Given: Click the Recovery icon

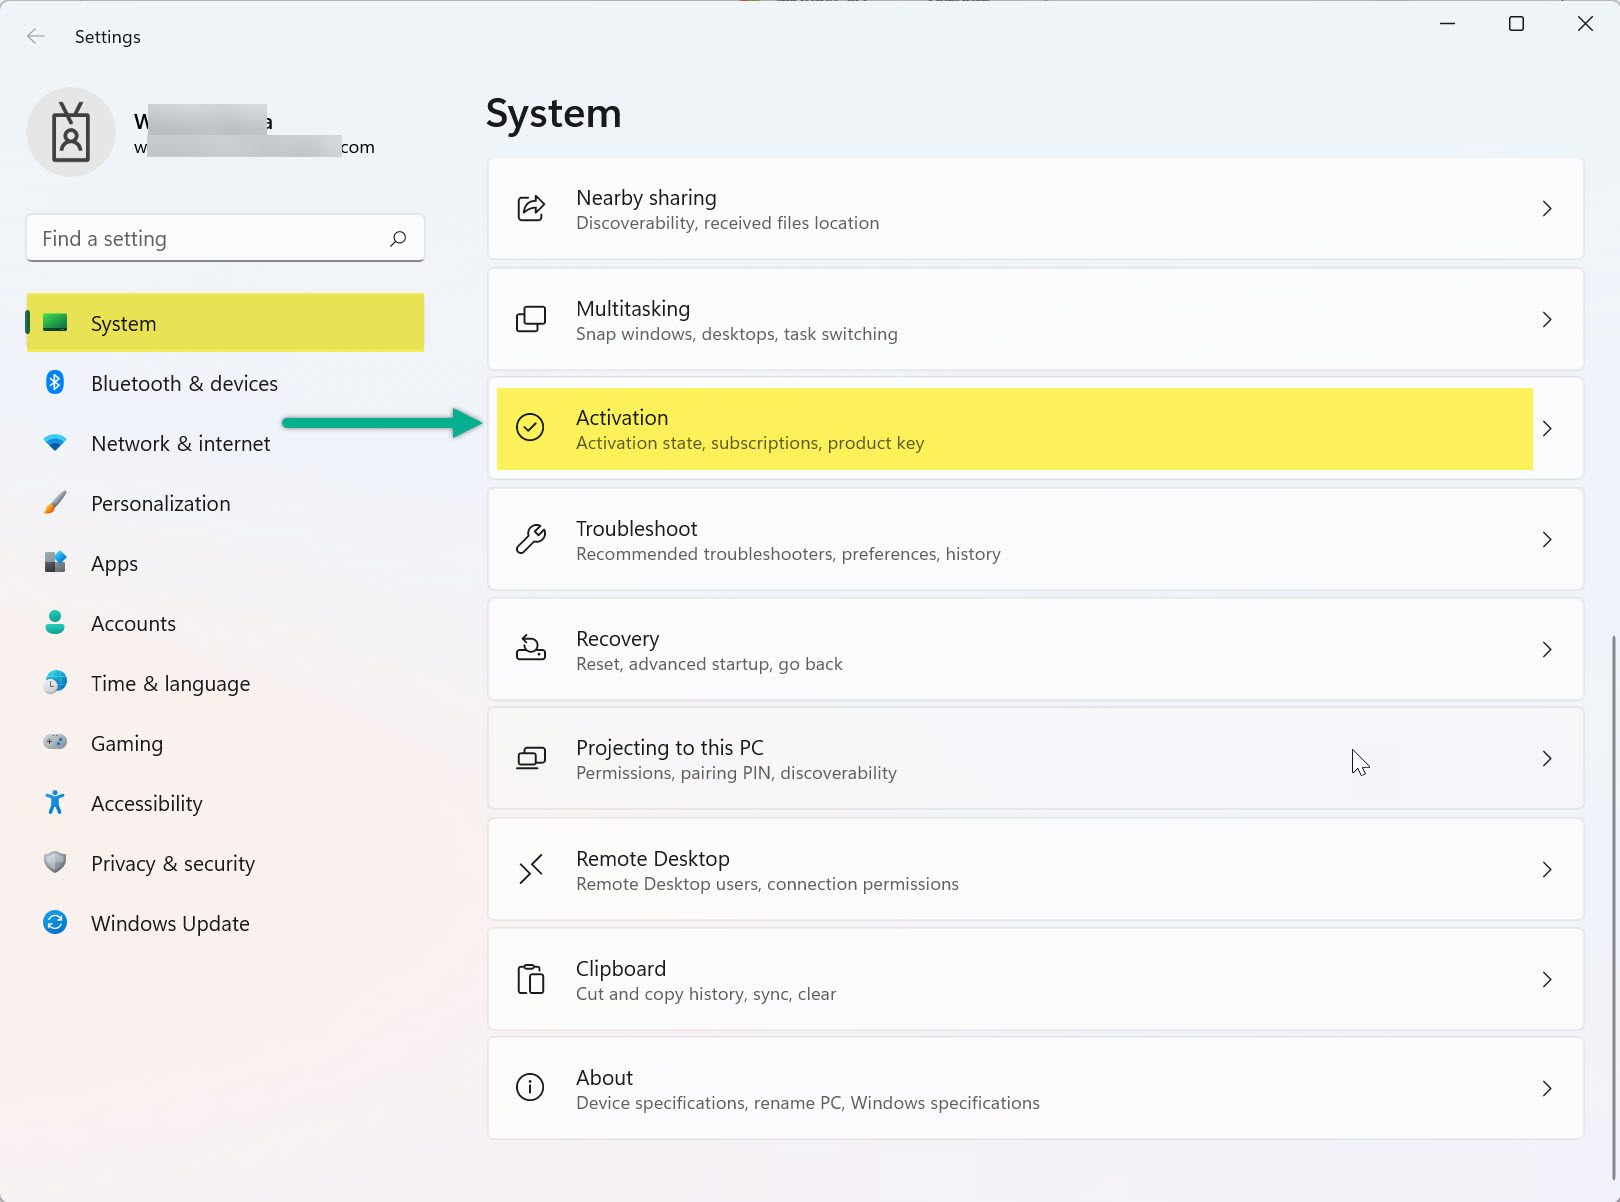Looking at the screenshot, I should (x=531, y=649).
